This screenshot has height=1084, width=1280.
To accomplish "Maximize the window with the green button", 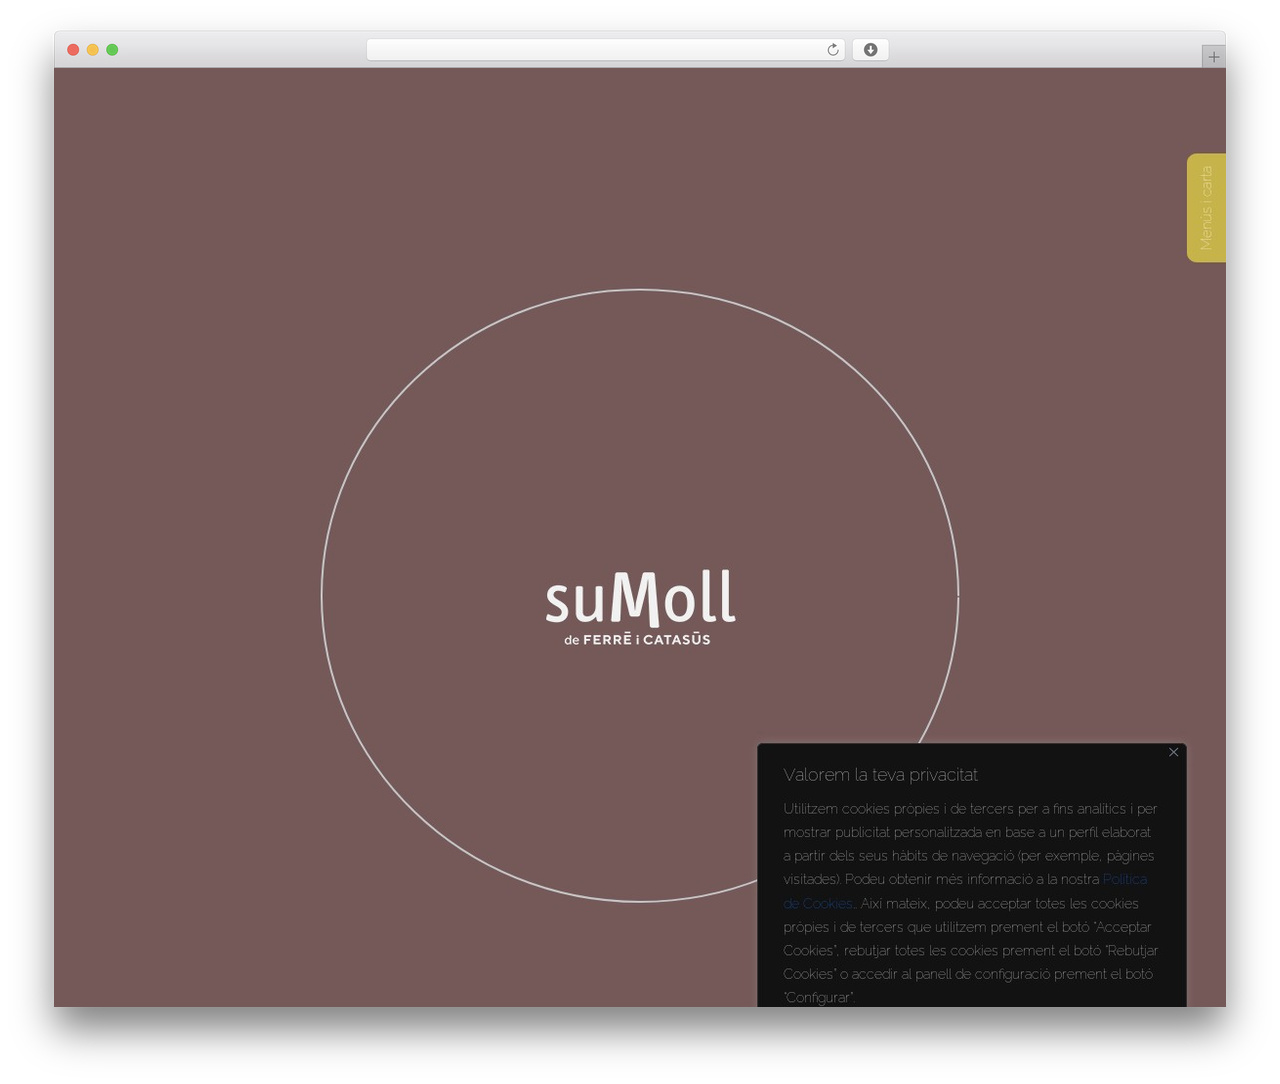I will [x=112, y=50].
